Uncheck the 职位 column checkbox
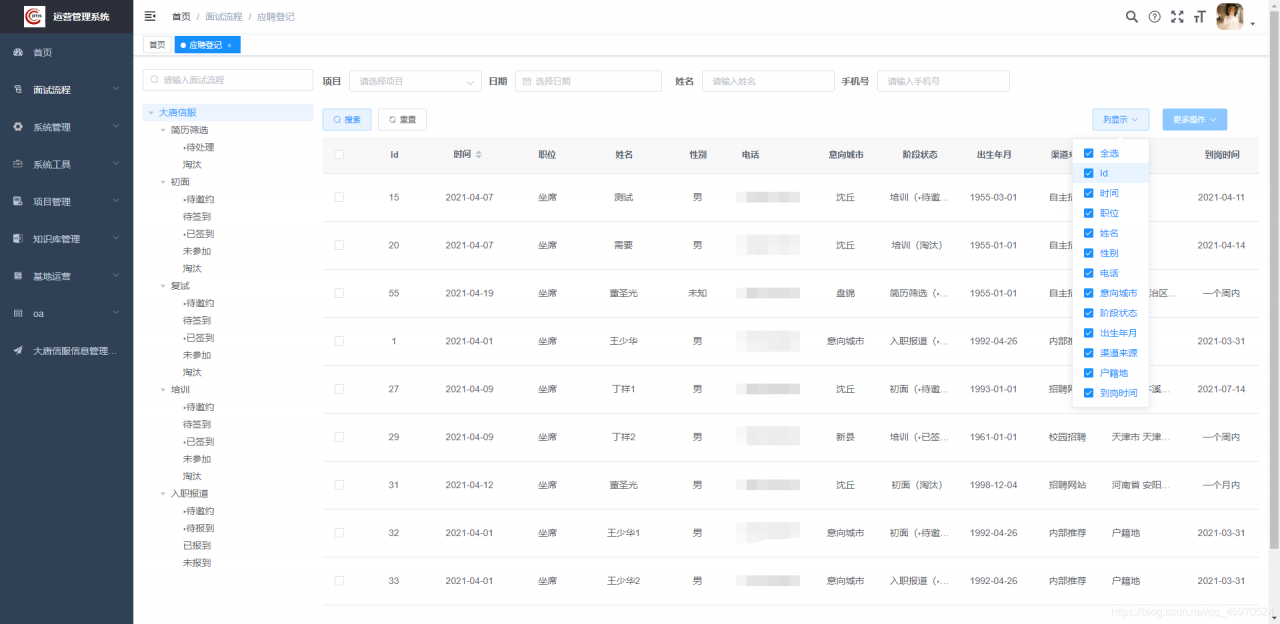 [x=1089, y=213]
